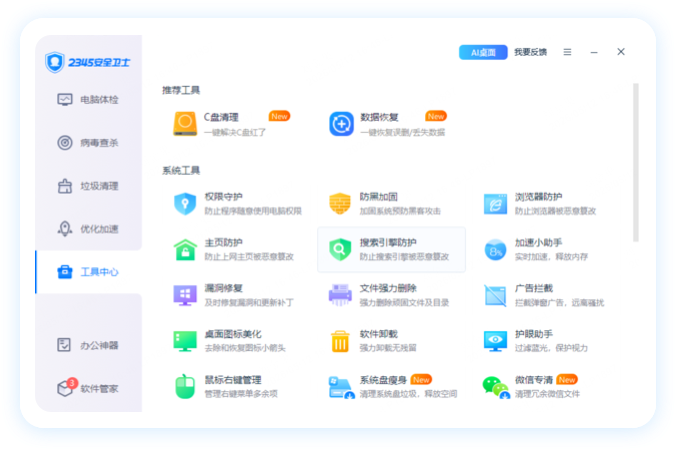This screenshot has width=676, height=450.
Task: Click the 桌面图标美化 green monitor icon
Action: (x=185, y=341)
